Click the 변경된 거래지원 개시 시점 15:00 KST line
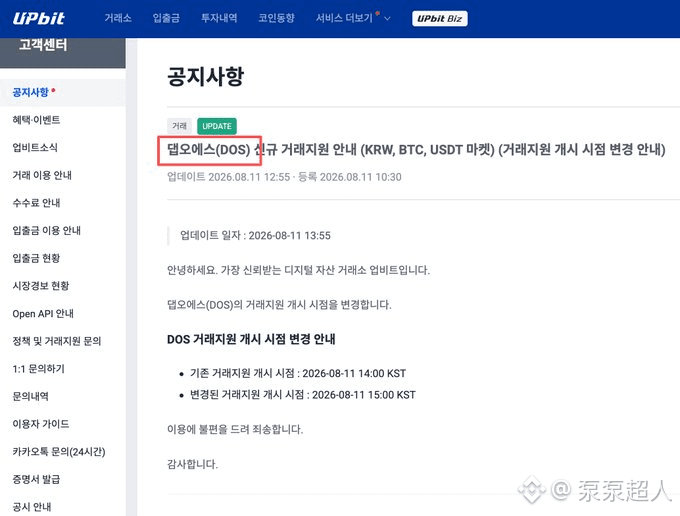The height and width of the screenshot is (516, 680). pos(303,395)
